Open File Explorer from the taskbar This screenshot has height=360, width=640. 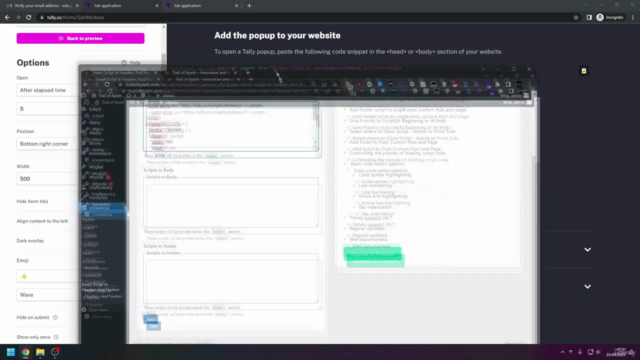(x=40, y=352)
